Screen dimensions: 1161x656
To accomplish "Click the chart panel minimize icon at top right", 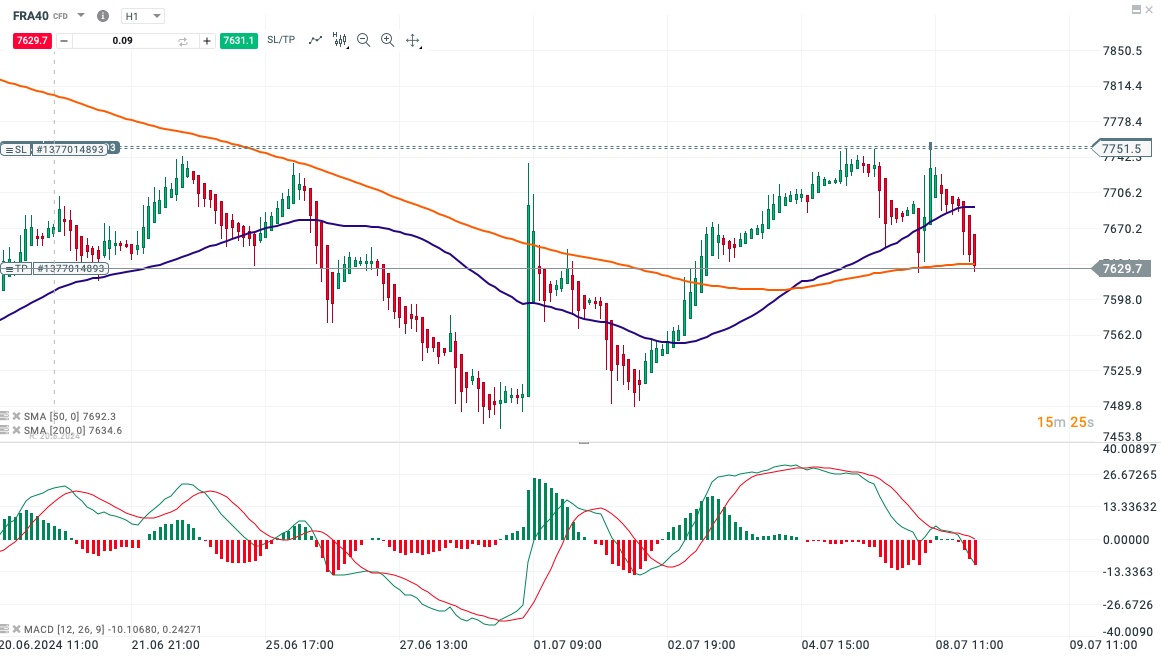I will coord(1137,10).
